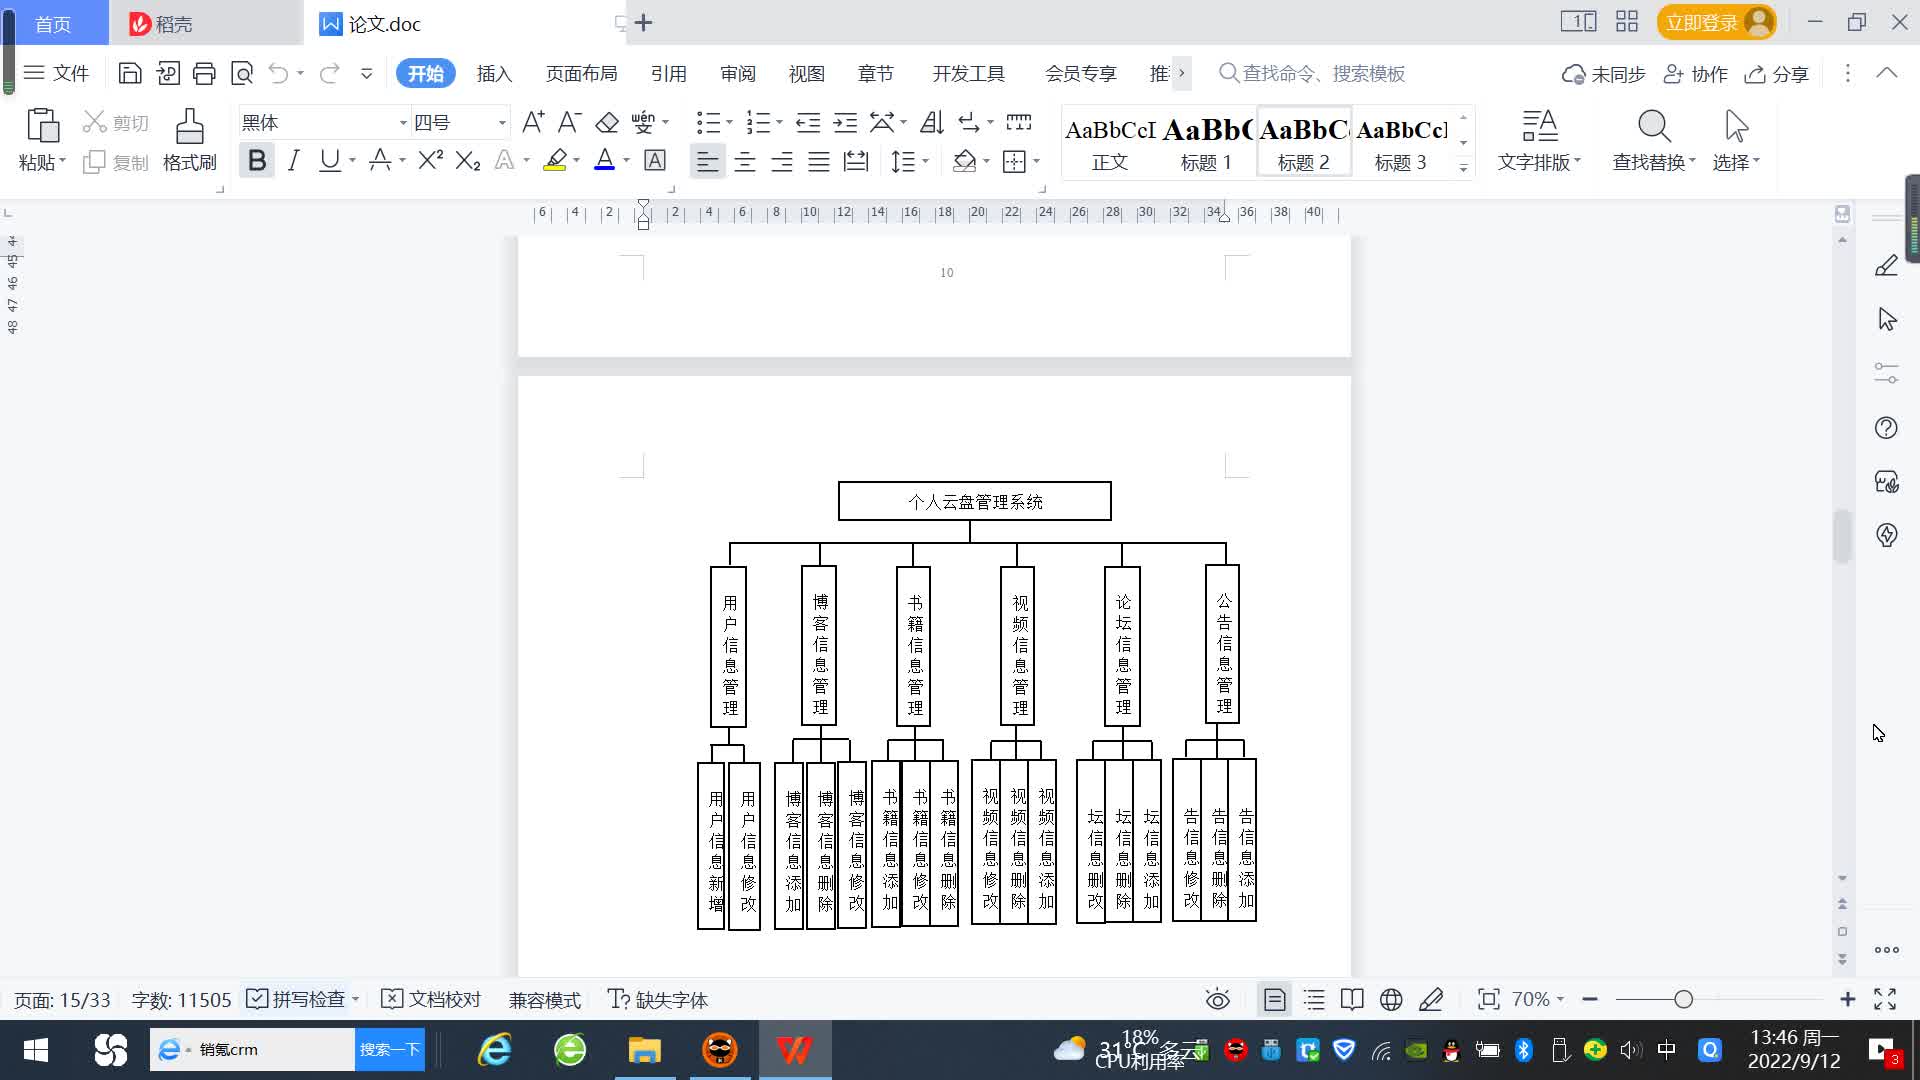This screenshot has width=1920, height=1080.
Task: Click the clear formatting eraser icon
Action: pyautogui.click(x=607, y=122)
